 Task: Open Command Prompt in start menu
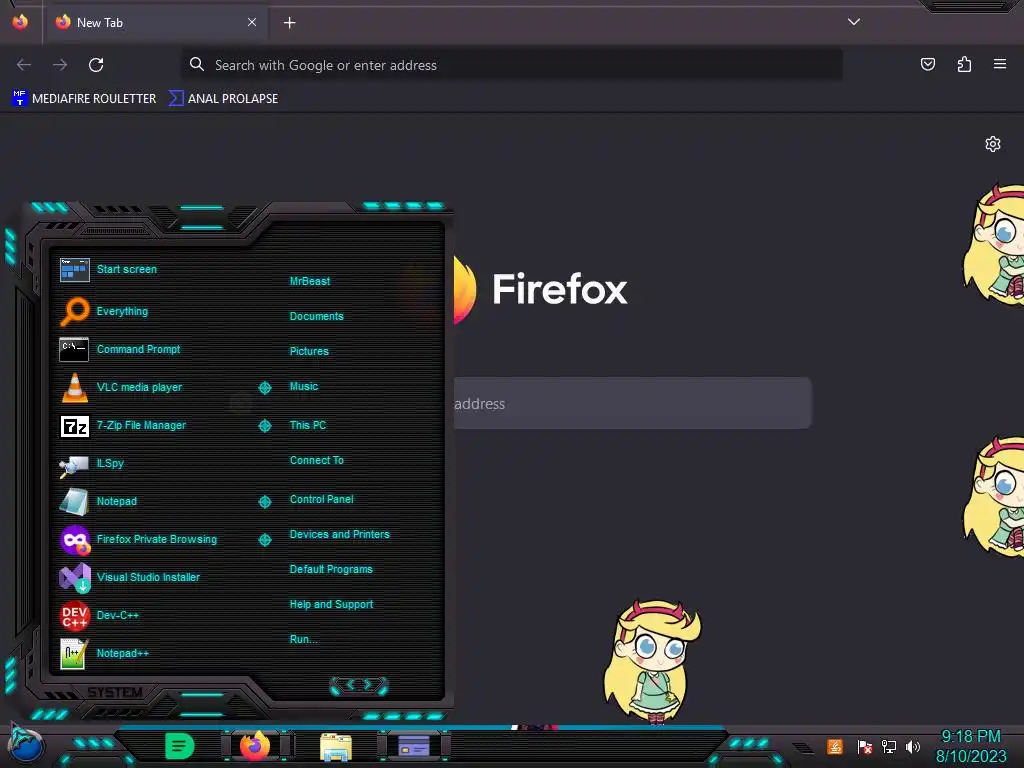coord(120,349)
